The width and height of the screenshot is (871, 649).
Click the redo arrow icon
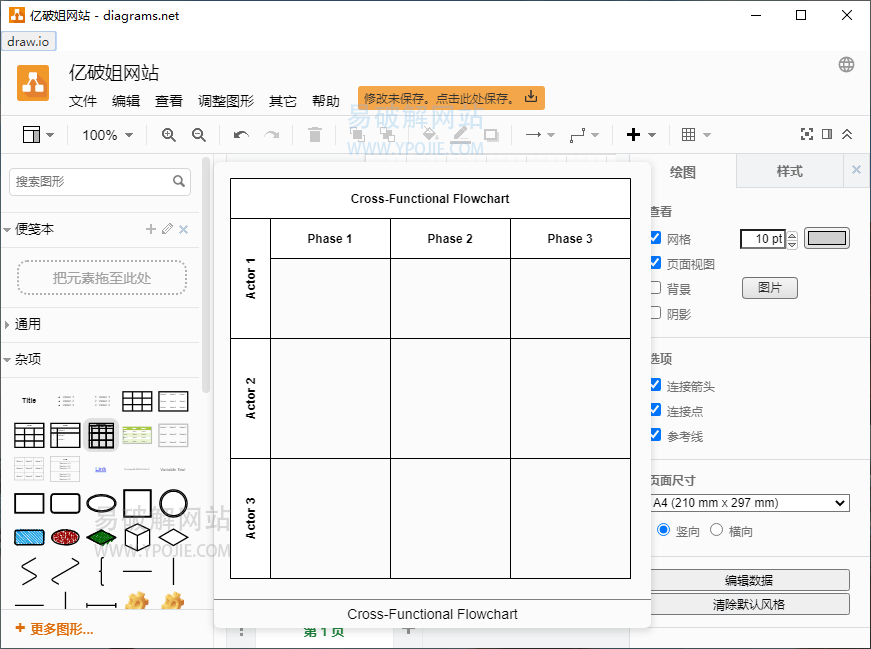point(272,134)
